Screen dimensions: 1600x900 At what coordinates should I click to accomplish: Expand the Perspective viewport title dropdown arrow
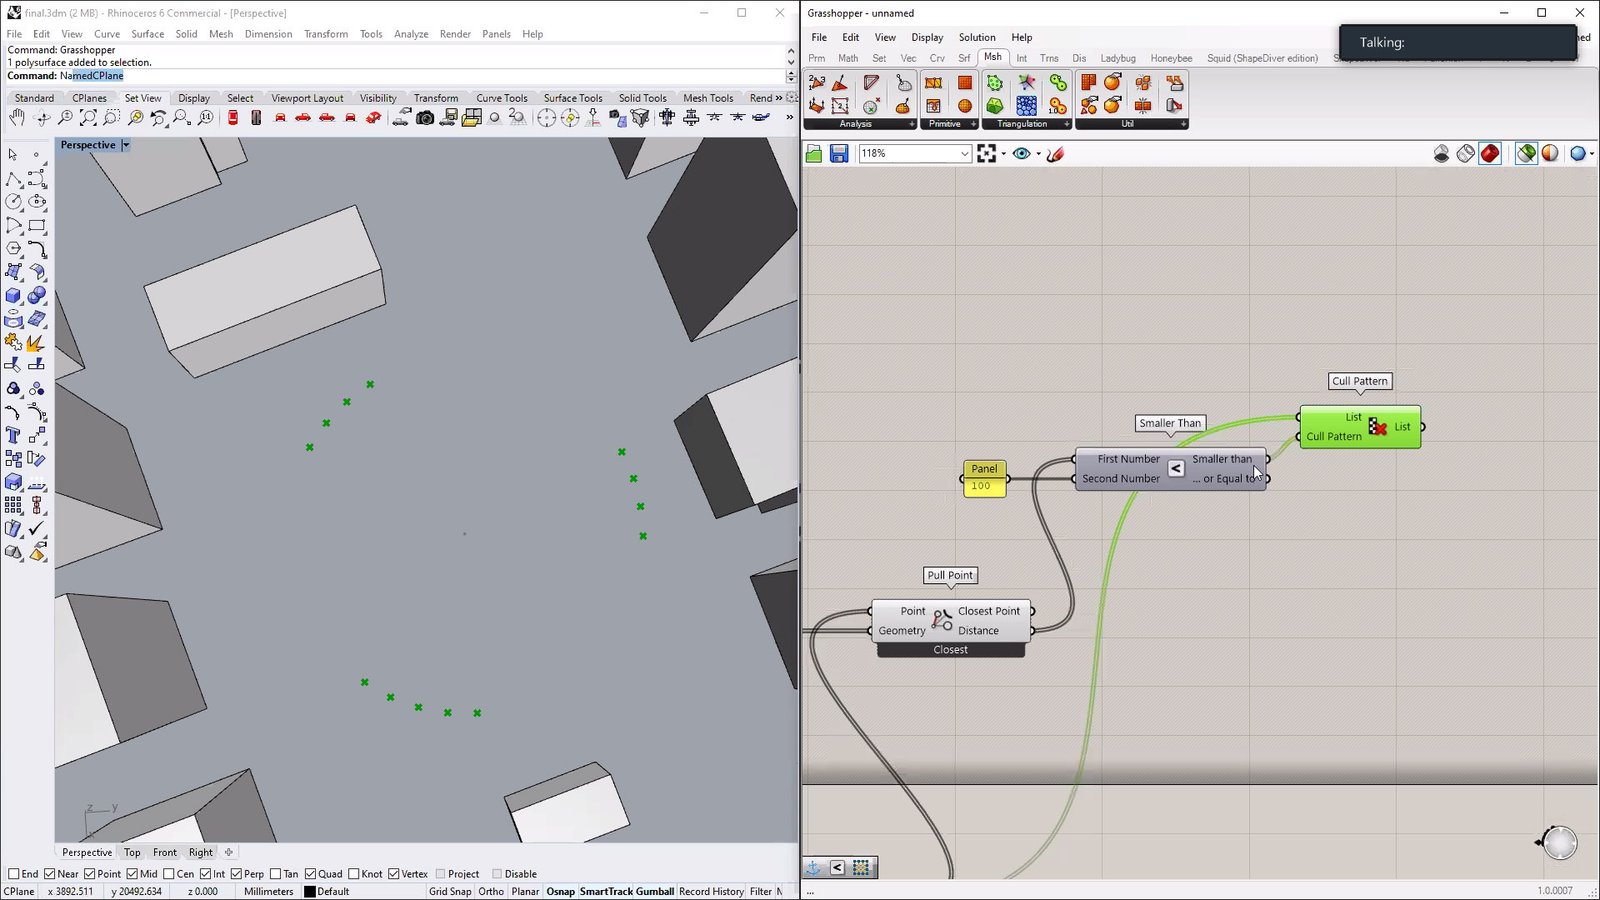tap(126, 145)
